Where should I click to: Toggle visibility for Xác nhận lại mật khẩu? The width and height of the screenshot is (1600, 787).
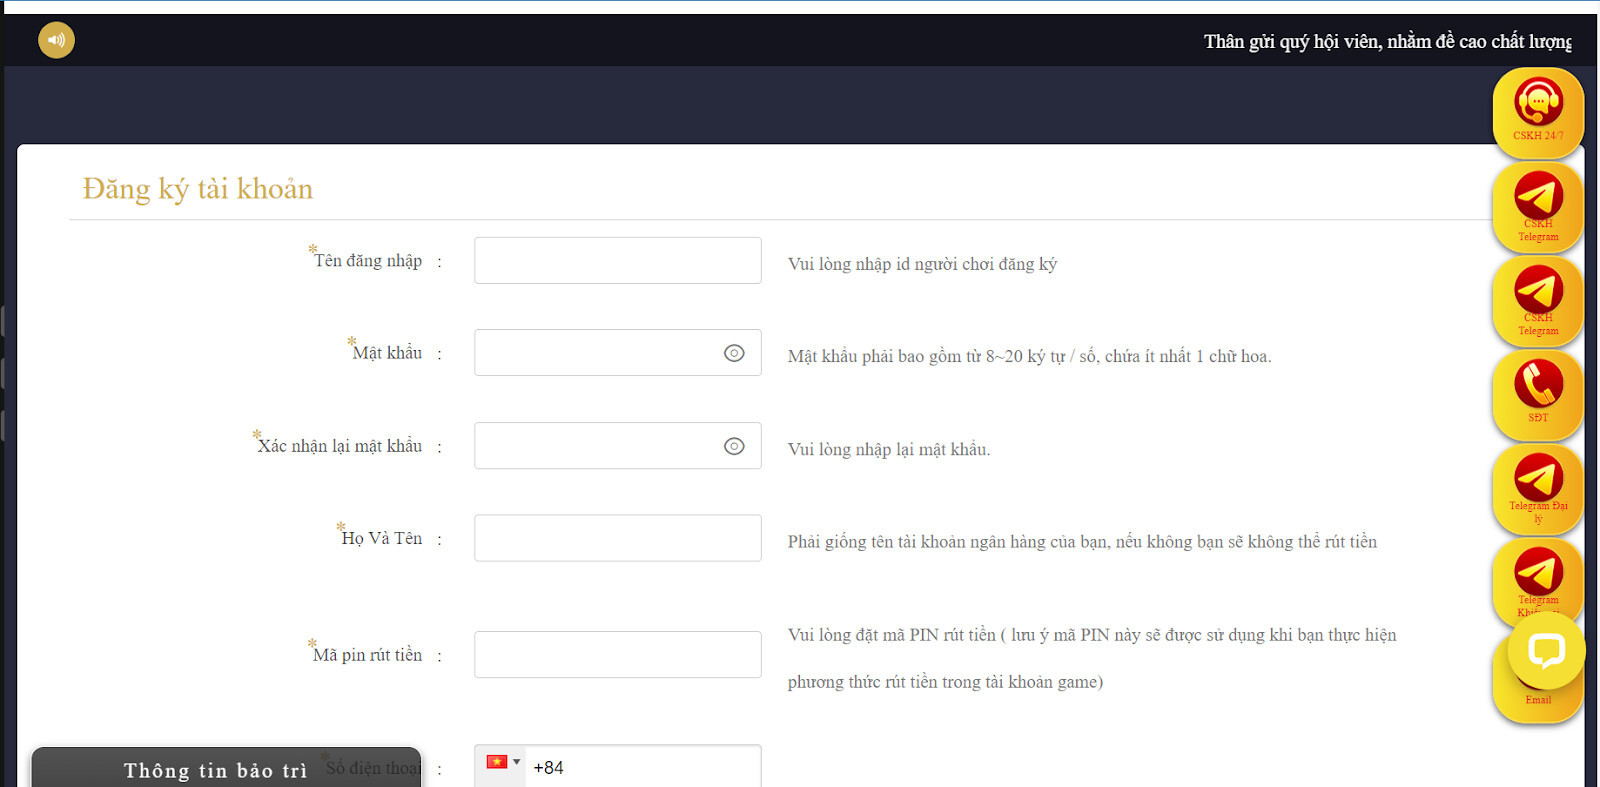[x=734, y=446]
